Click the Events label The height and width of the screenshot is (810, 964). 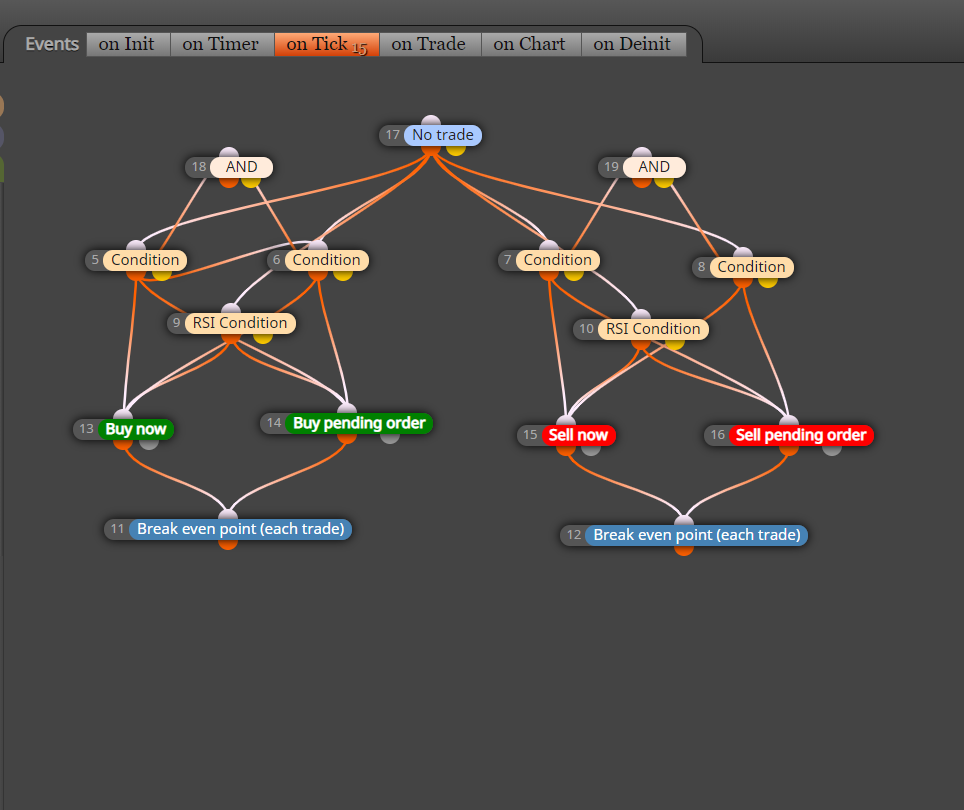[x=52, y=44]
